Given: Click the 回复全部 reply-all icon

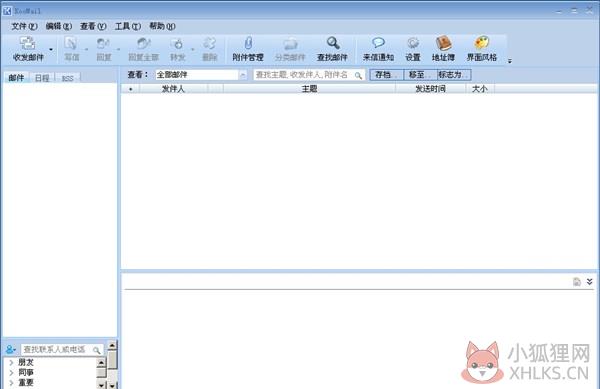Looking at the screenshot, I should pyautogui.click(x=143, y=43).
